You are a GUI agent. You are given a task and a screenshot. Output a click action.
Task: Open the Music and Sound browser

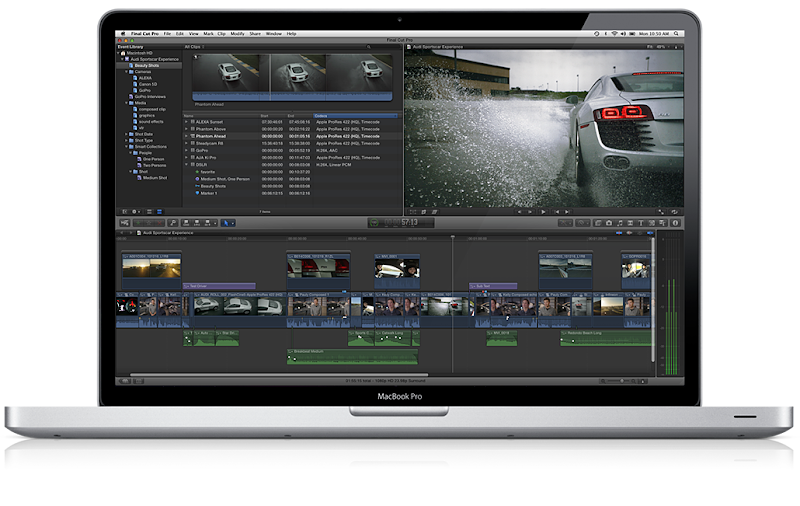619,223
